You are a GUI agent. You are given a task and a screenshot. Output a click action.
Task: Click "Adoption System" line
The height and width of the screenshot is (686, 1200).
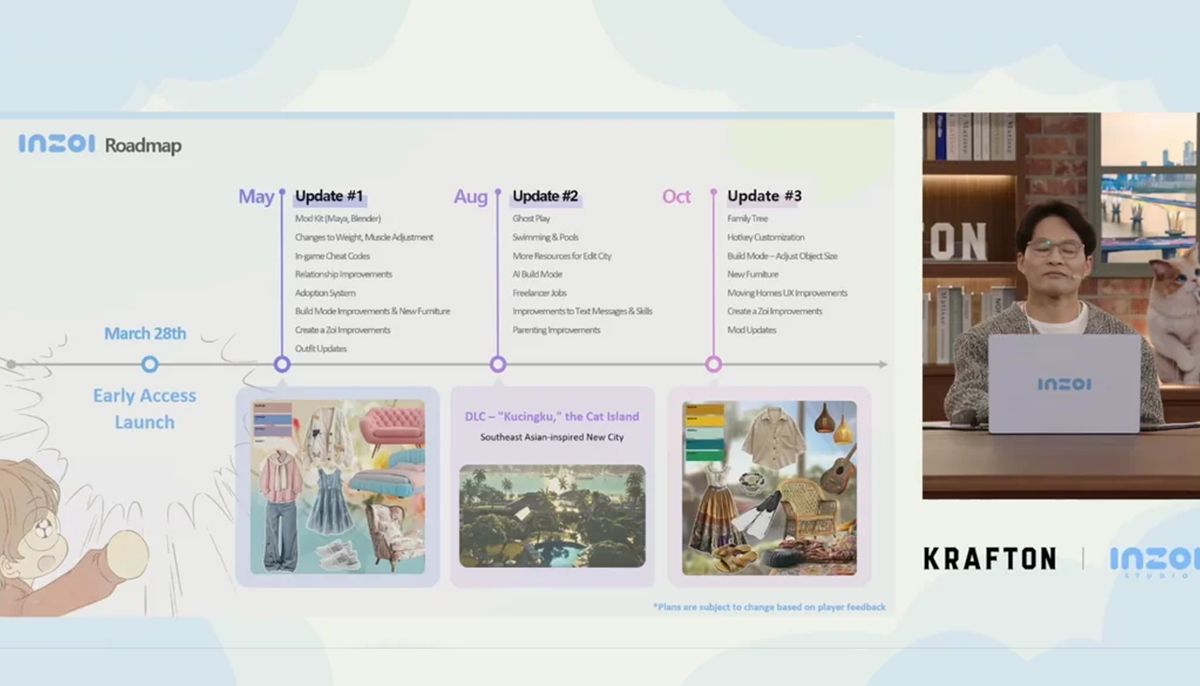[325, 293]
